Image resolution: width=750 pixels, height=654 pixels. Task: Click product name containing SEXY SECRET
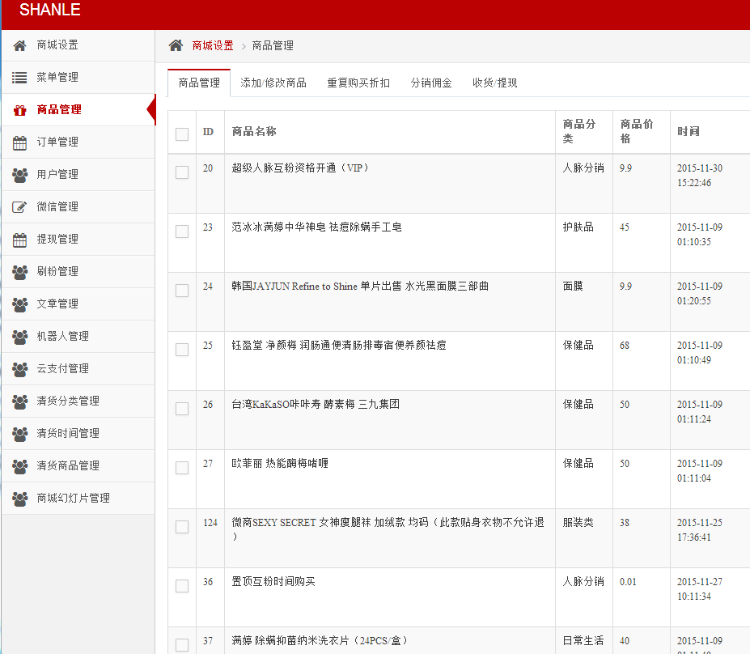click(x=388, y=529)
